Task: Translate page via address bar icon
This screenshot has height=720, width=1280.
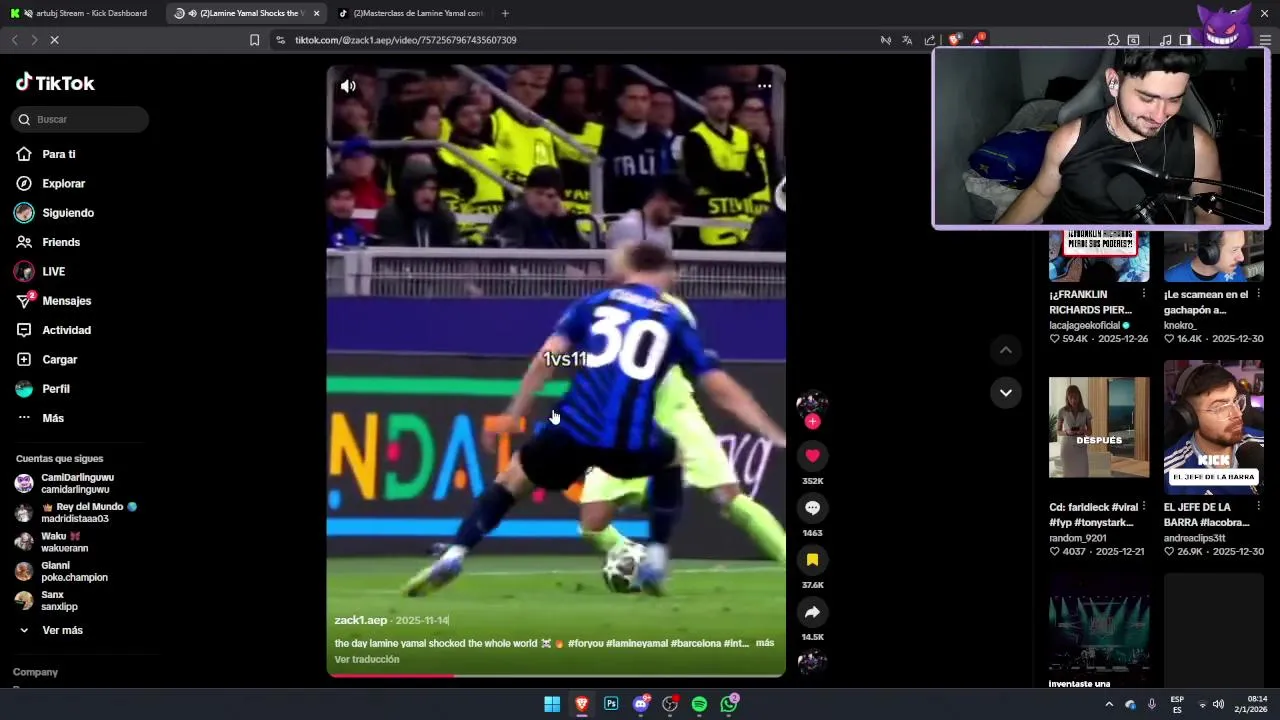Action: click(907, 40)
